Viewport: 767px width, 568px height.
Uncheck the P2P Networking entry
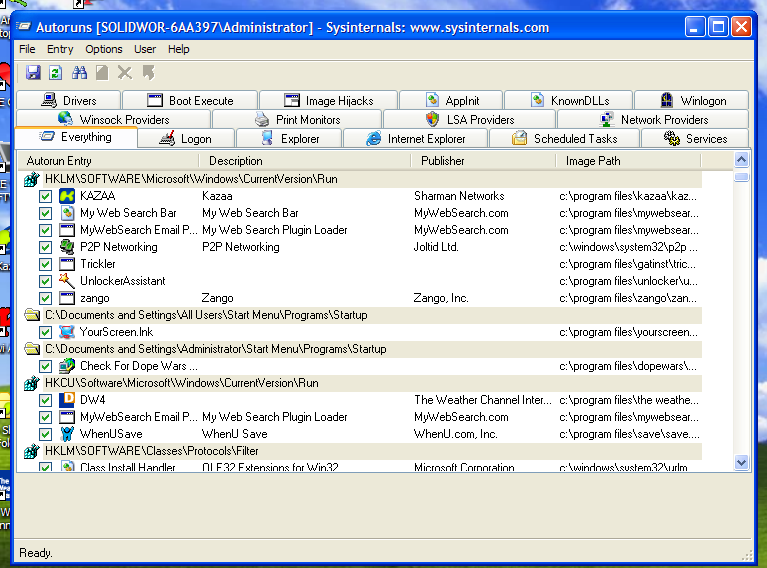click(45, 248)
